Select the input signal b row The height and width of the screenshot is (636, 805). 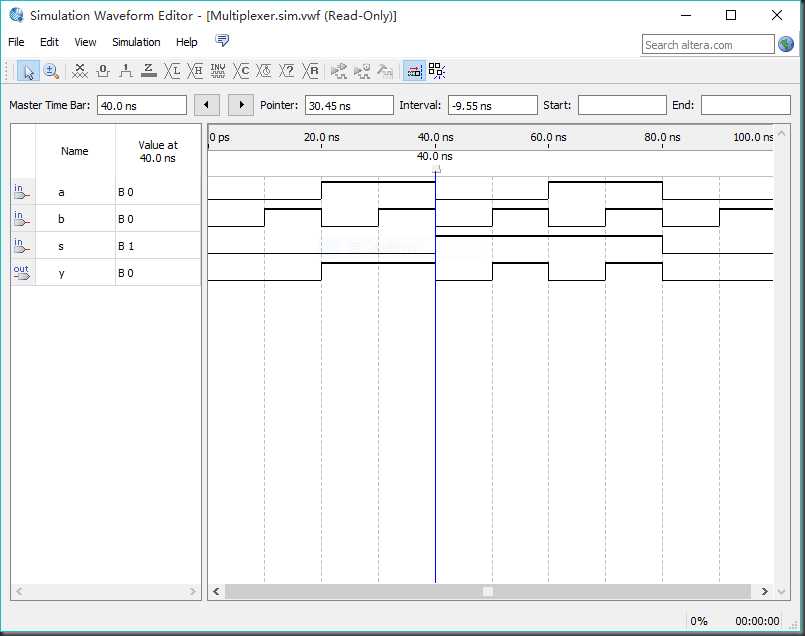pyautogui.click(x=106, y=219)
